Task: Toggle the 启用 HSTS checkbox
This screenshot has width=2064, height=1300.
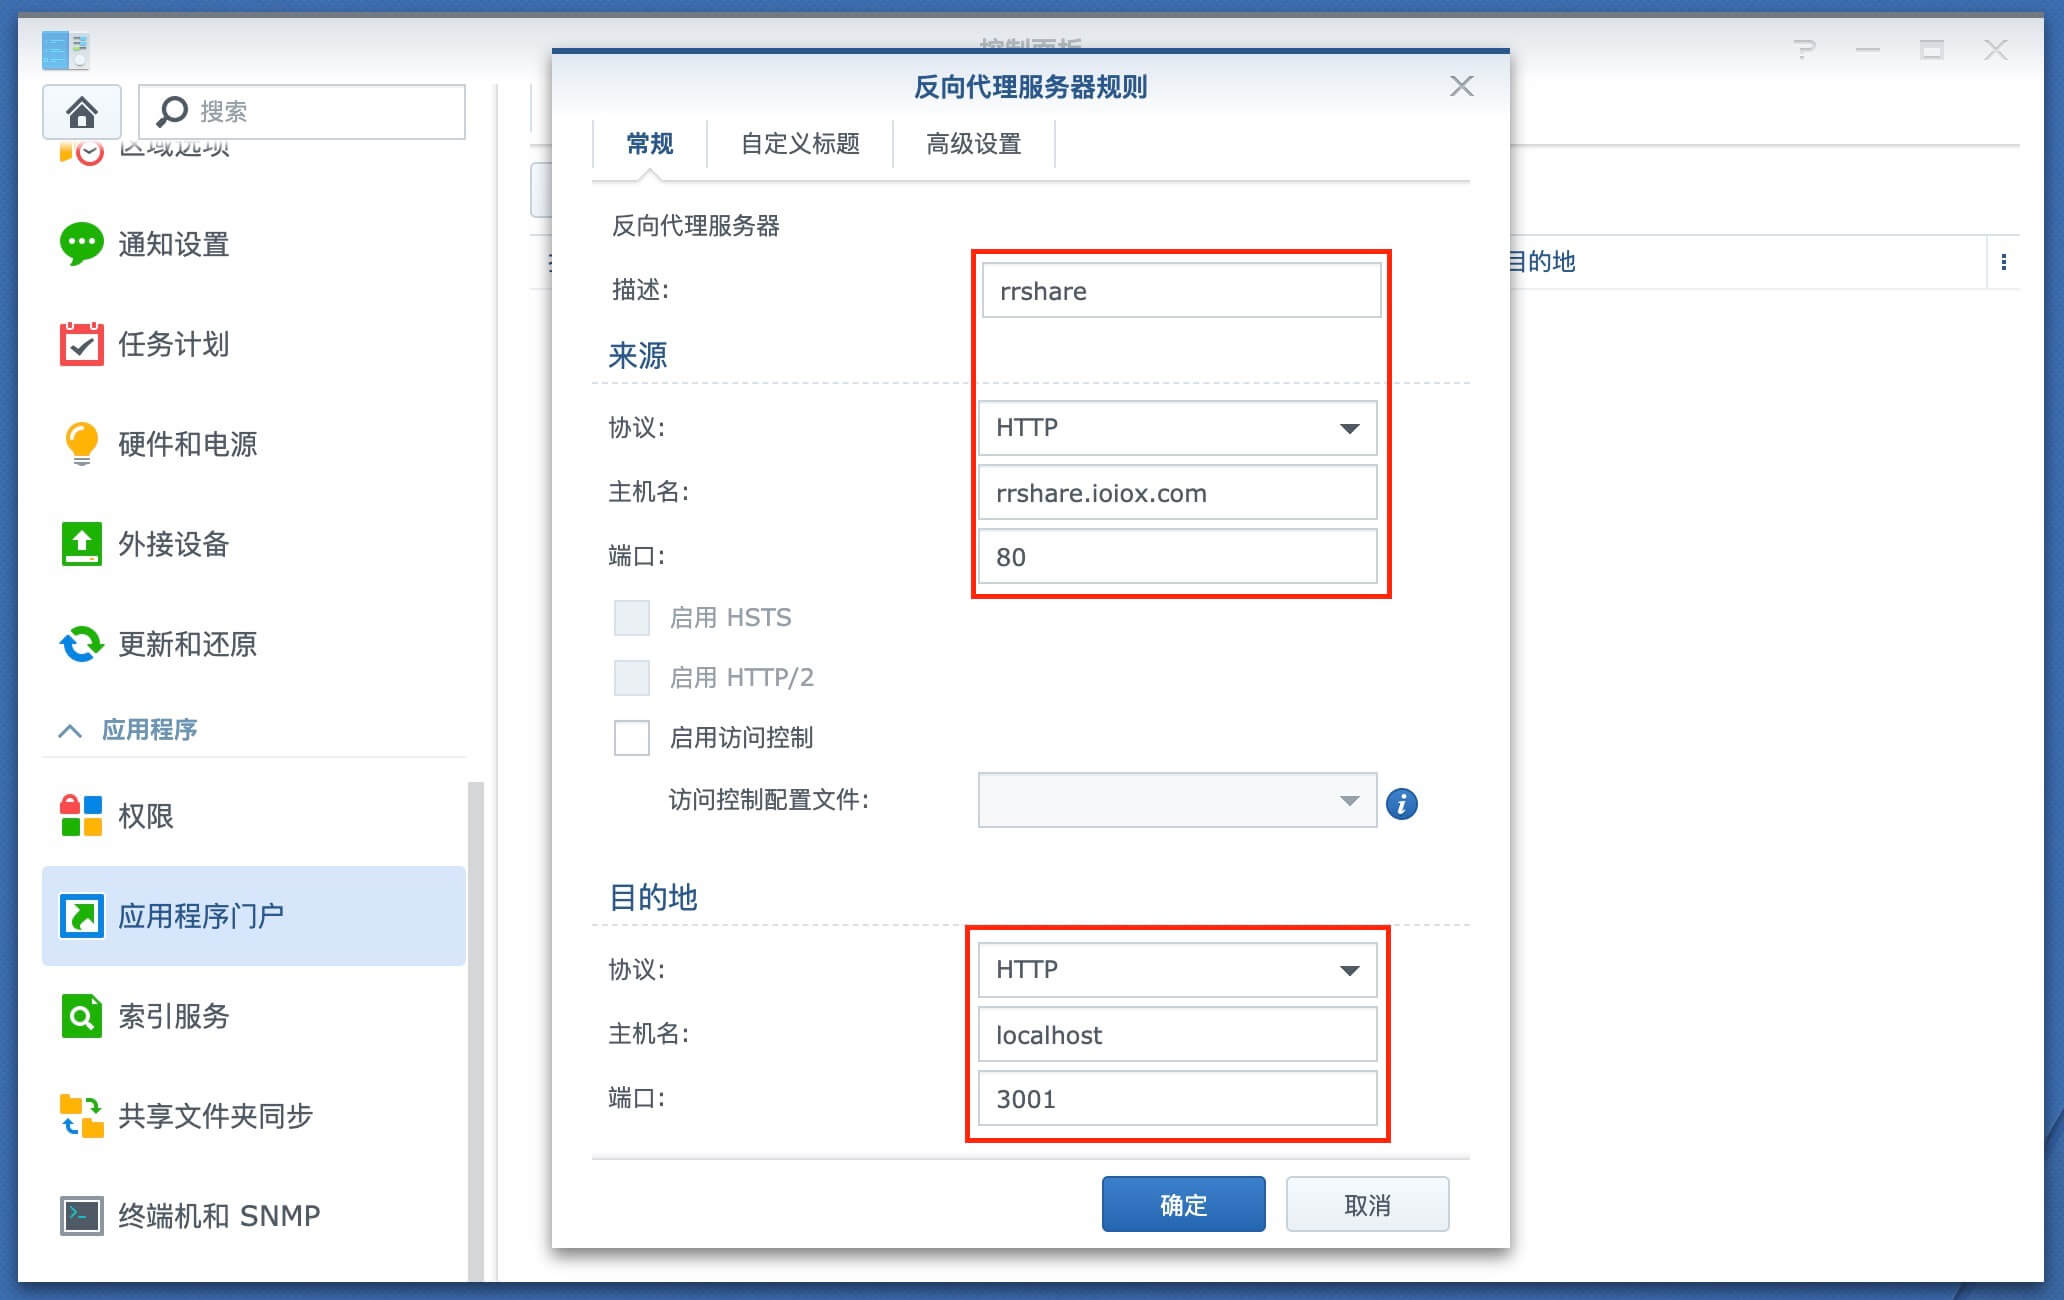Action: [631, 618]
